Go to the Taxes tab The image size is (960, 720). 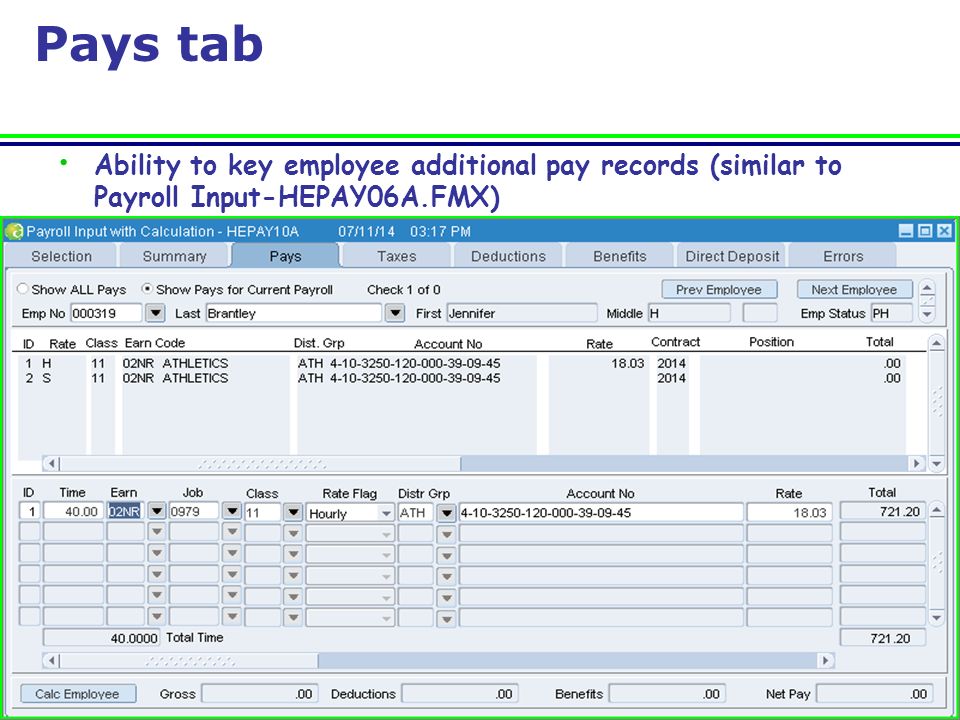397,257
